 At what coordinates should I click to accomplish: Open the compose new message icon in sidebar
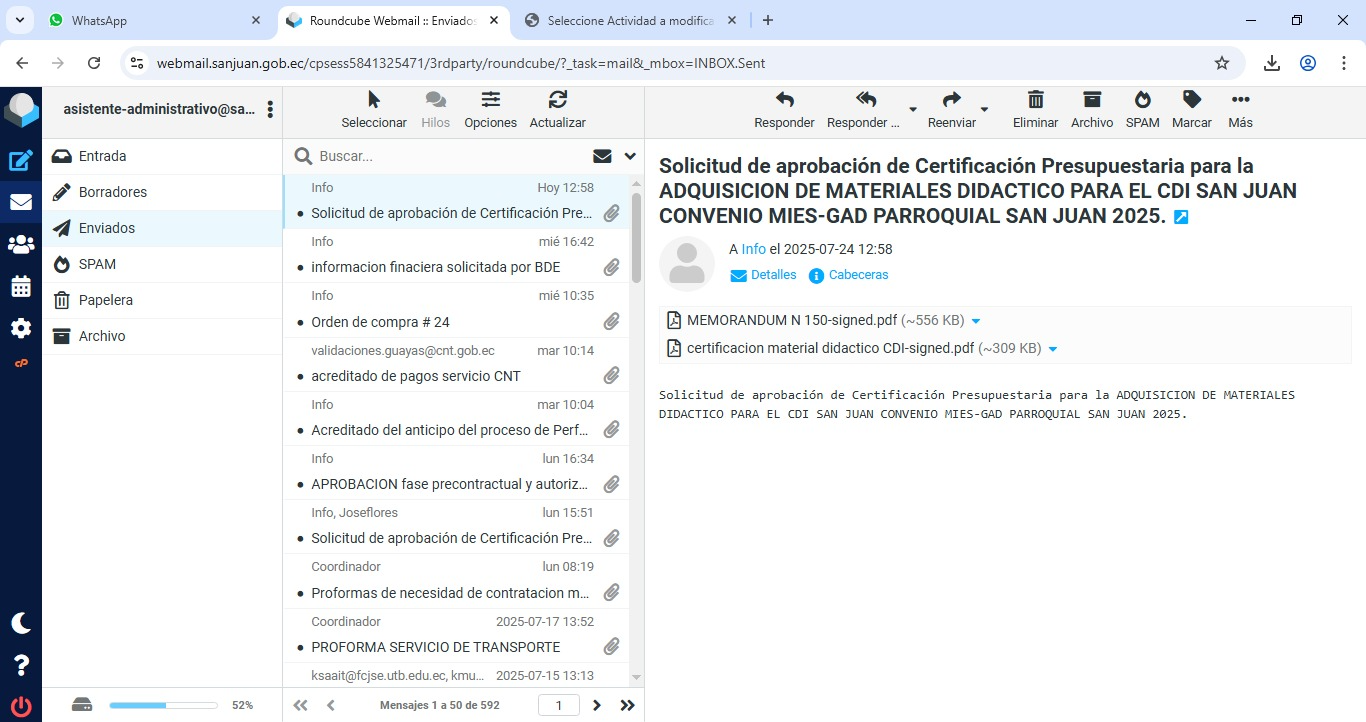point(21,160)
